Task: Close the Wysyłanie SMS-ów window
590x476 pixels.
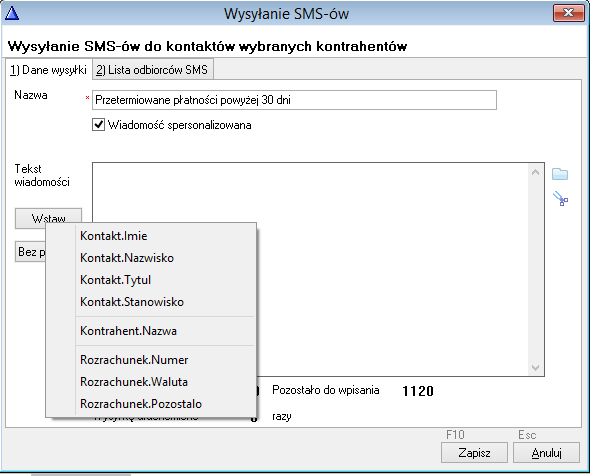Action: (568, 13)
